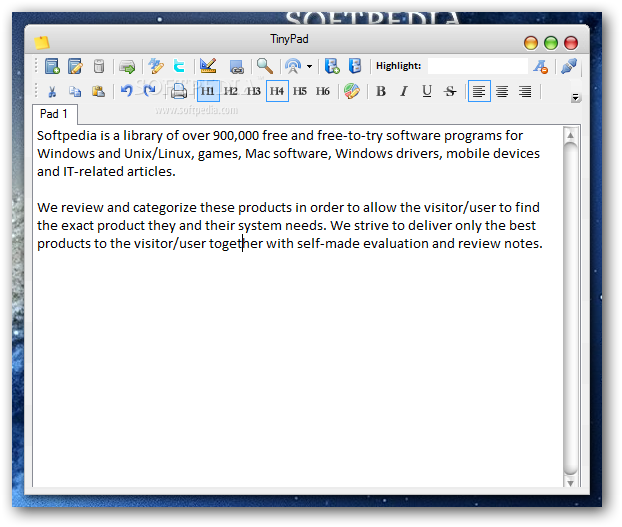Click the scrollbar up arrow
The height and width of the screenshot is (527, 622).
click(570, 136)
